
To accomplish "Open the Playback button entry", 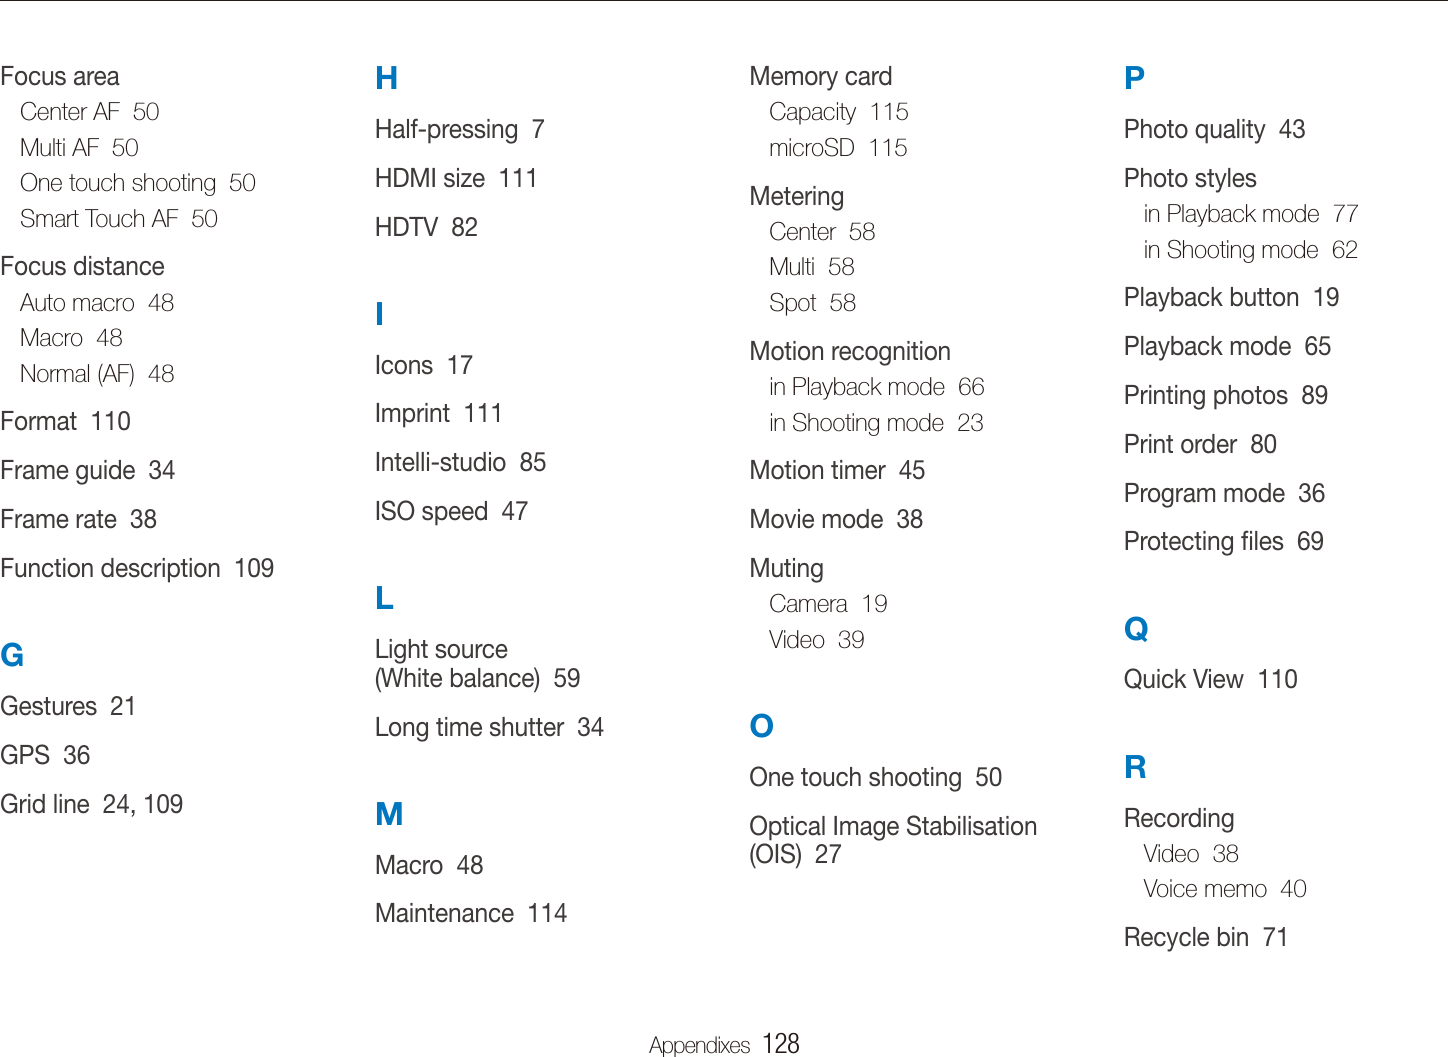I will [1230, 298].
